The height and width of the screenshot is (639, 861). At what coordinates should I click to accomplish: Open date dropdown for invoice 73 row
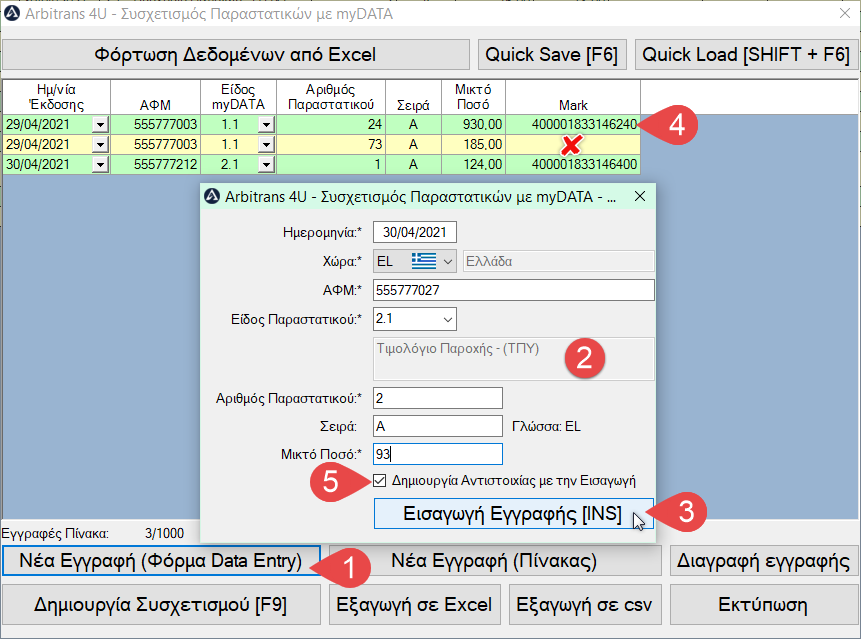point(100,144)
